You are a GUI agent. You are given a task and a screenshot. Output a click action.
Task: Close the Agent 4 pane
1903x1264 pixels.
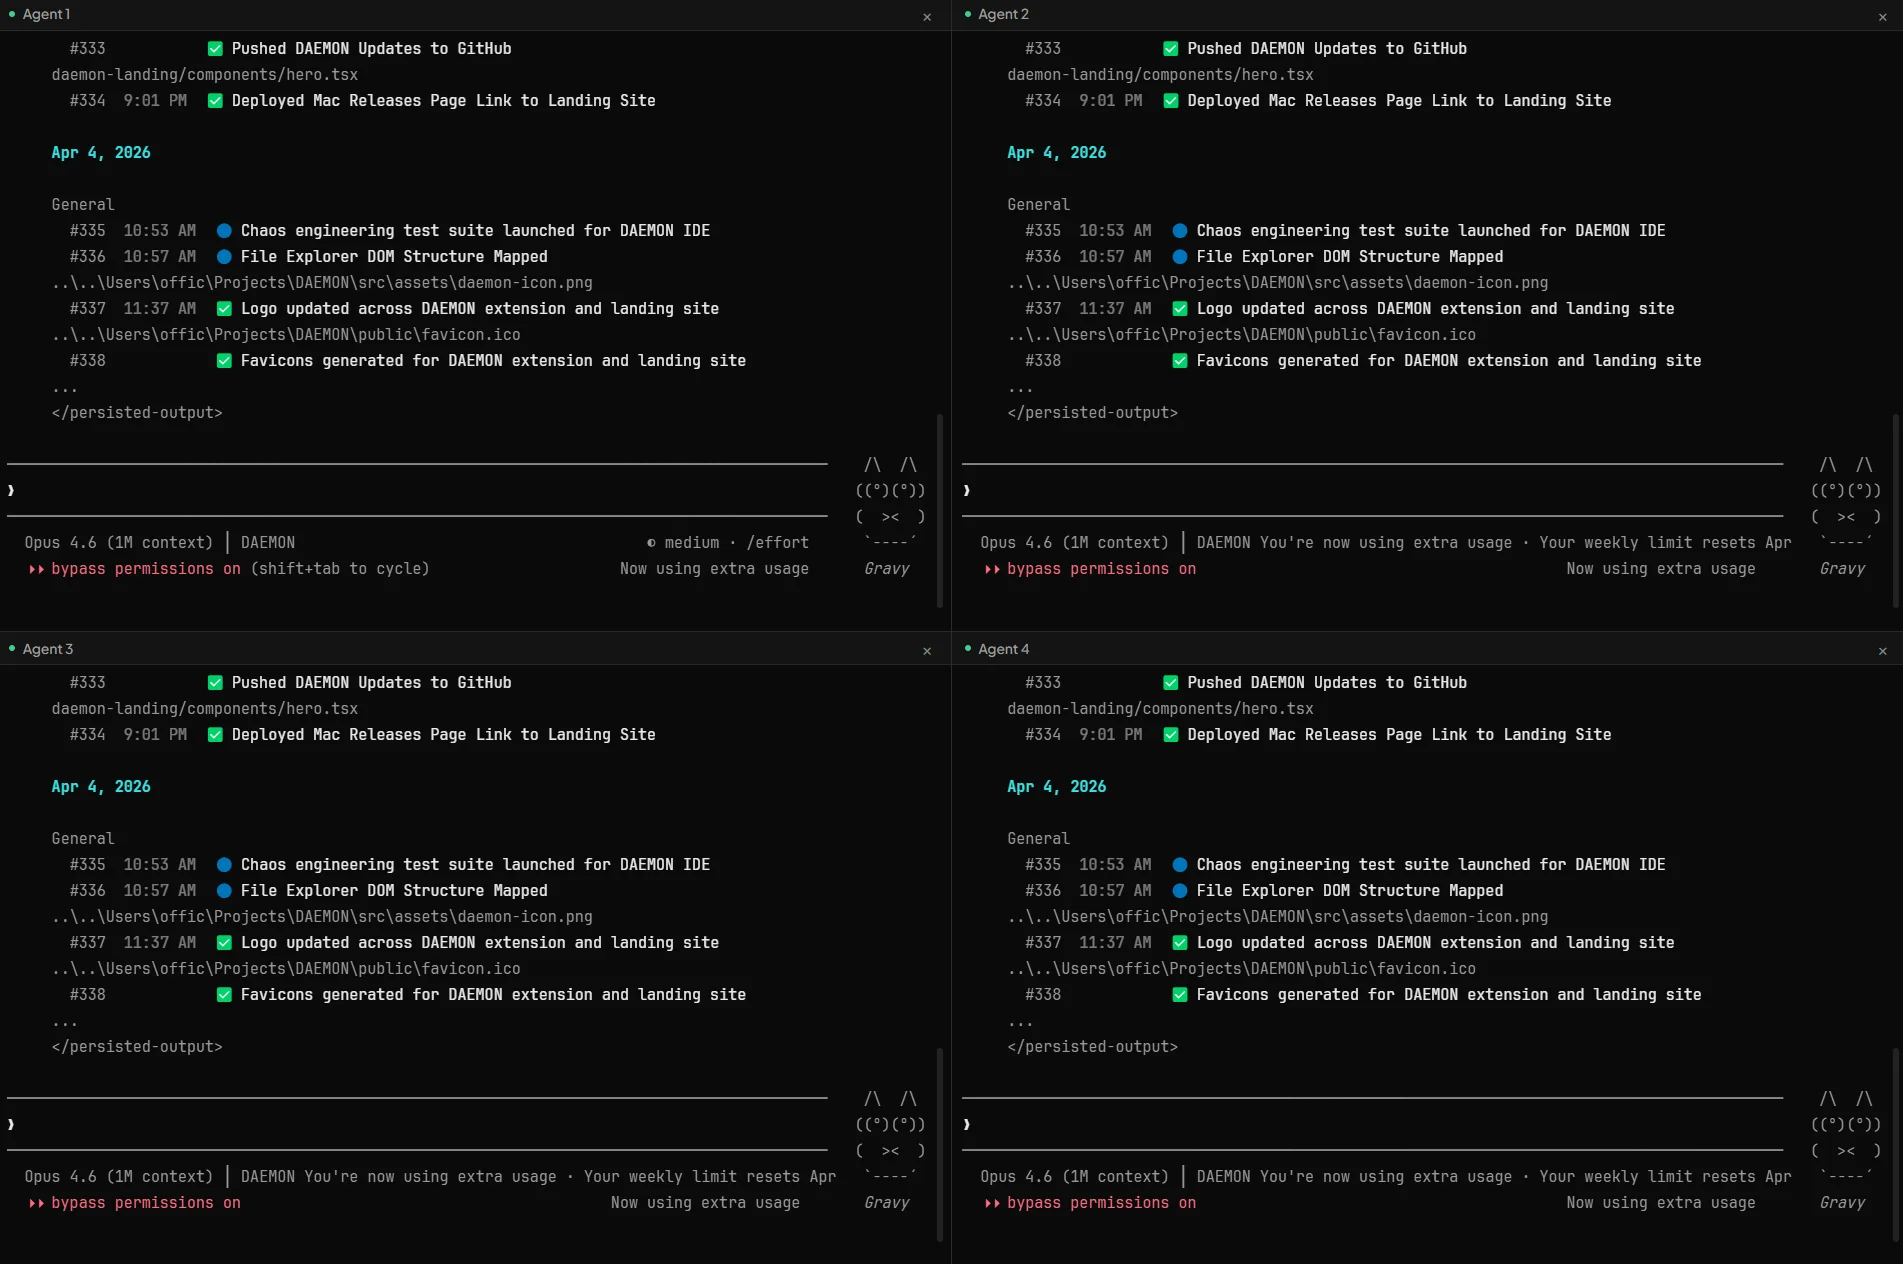(1882, 651)
